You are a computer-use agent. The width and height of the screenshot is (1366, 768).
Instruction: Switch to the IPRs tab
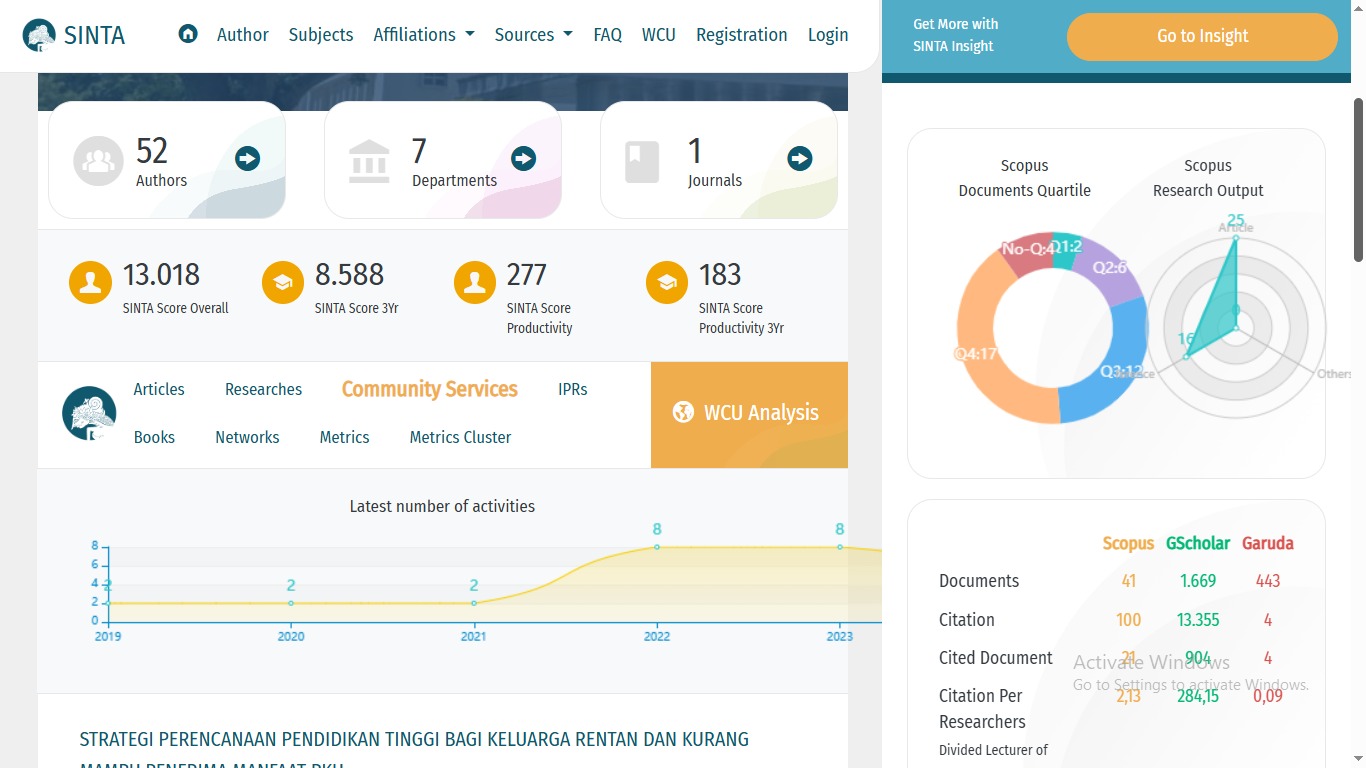coord(573,389)
